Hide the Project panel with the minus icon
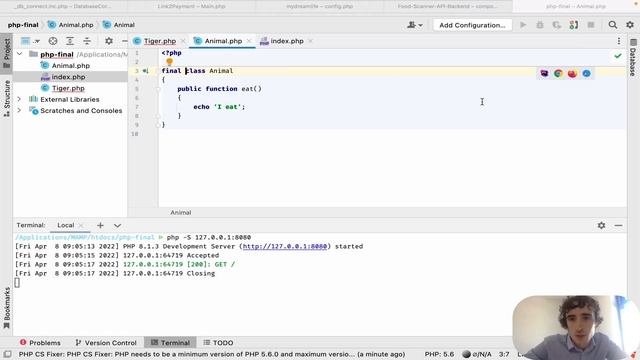Image resolution: width=640 pixels, height=360 pixels. point(124,41)
